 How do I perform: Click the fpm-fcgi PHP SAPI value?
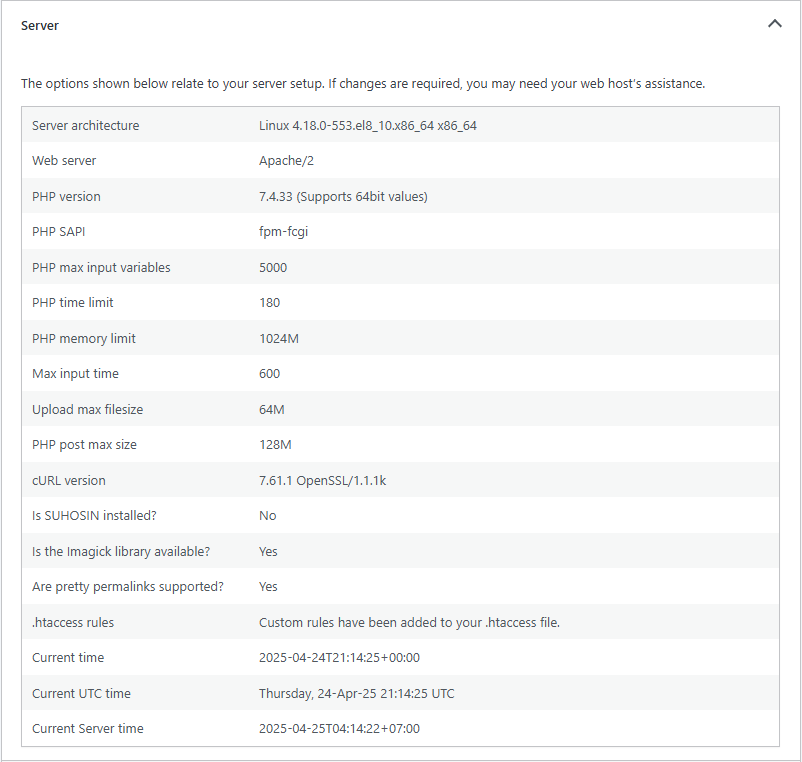(x=281, y=232)
